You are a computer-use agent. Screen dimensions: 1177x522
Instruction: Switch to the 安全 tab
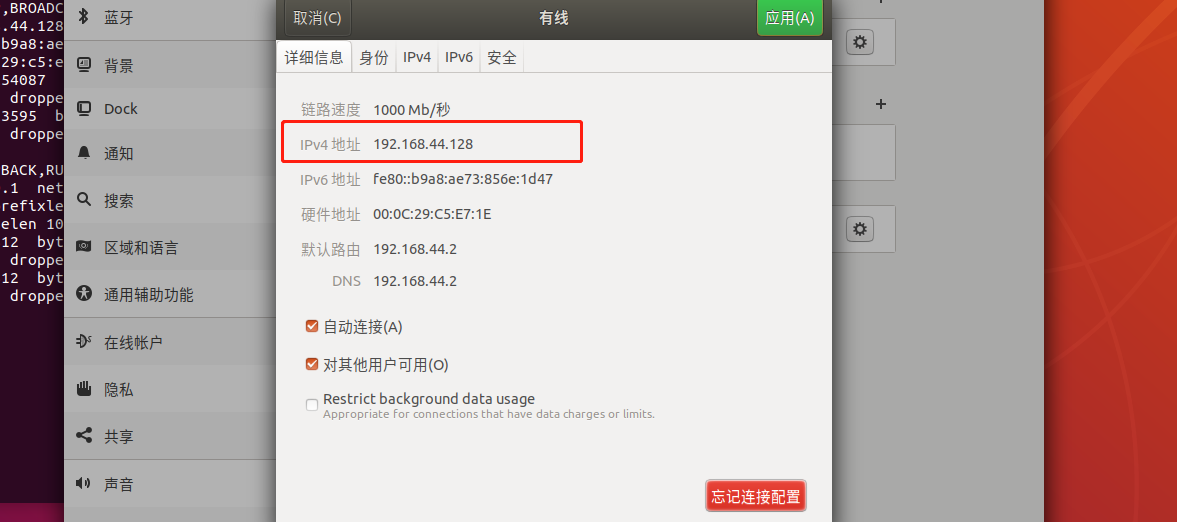(502, 58)
